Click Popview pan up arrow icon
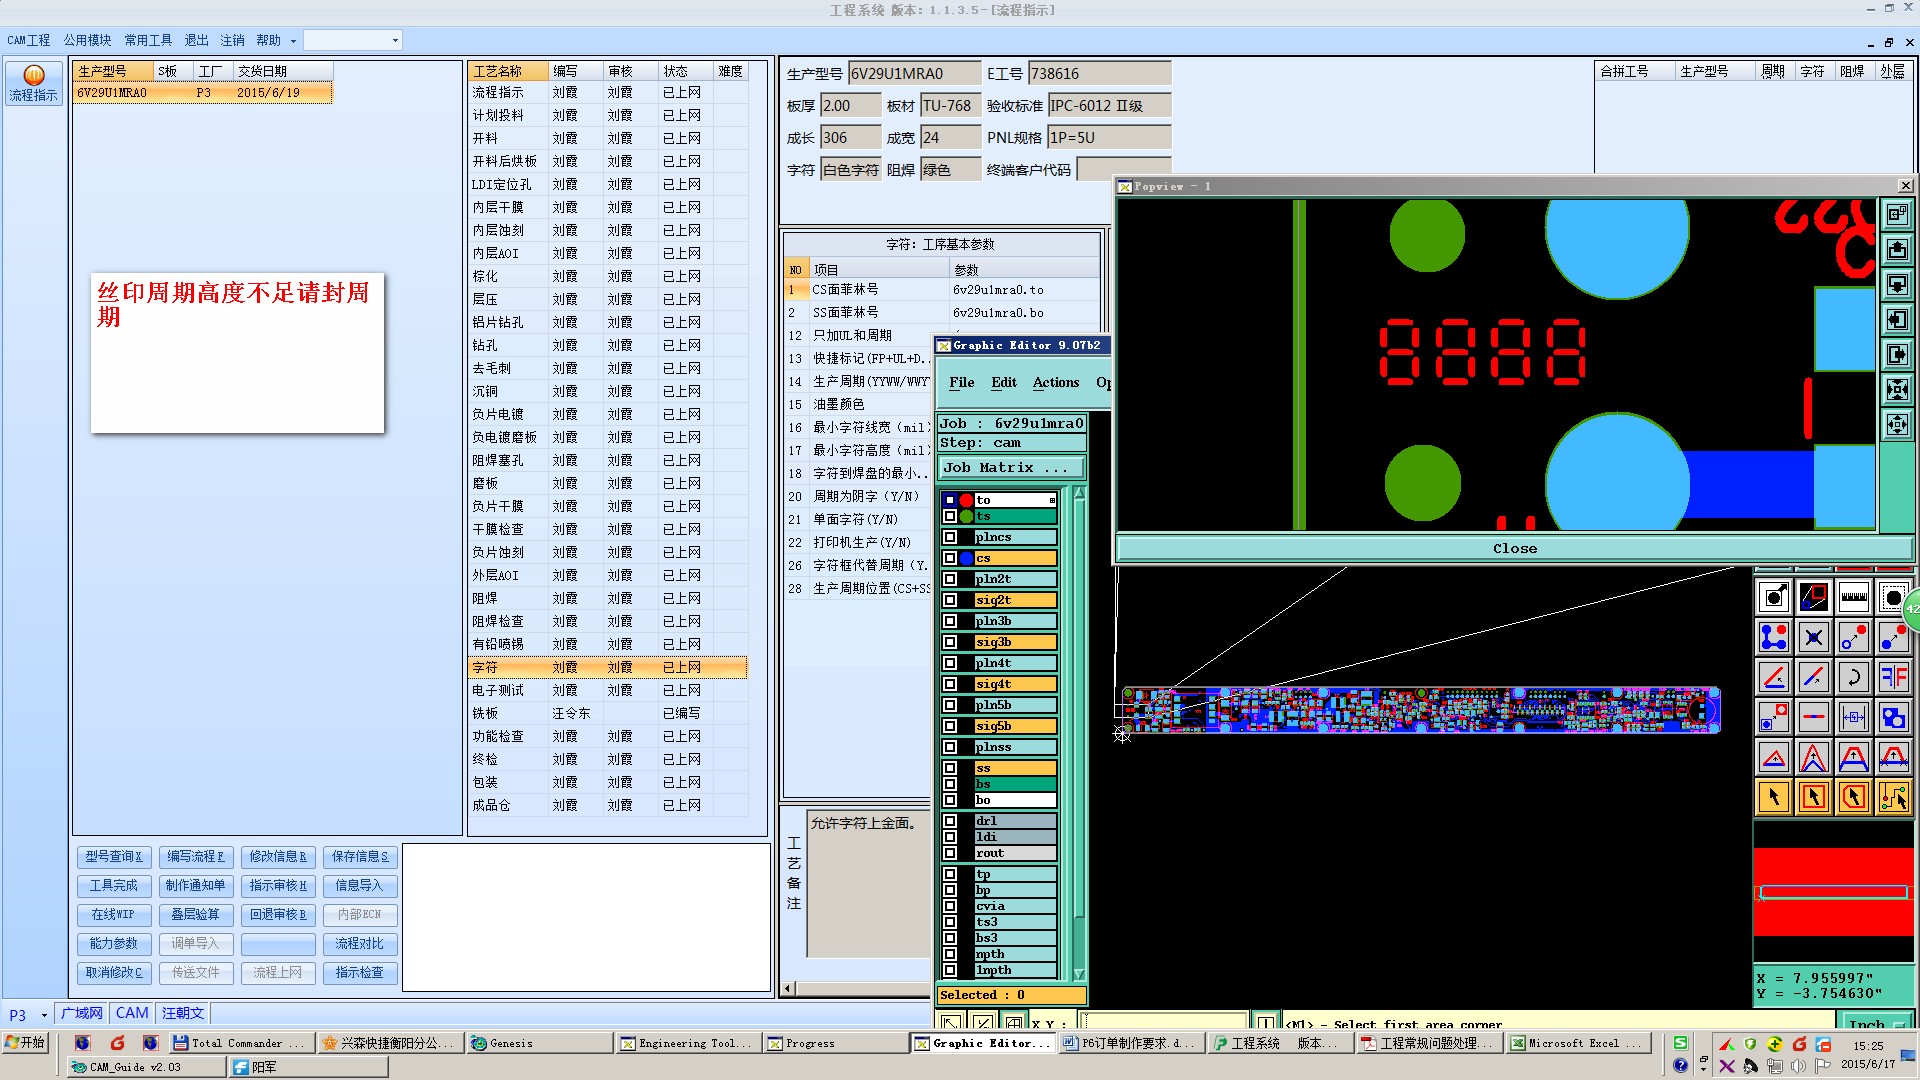The height and width of the screenshot is (1080, 1920). coord(1897,250)
